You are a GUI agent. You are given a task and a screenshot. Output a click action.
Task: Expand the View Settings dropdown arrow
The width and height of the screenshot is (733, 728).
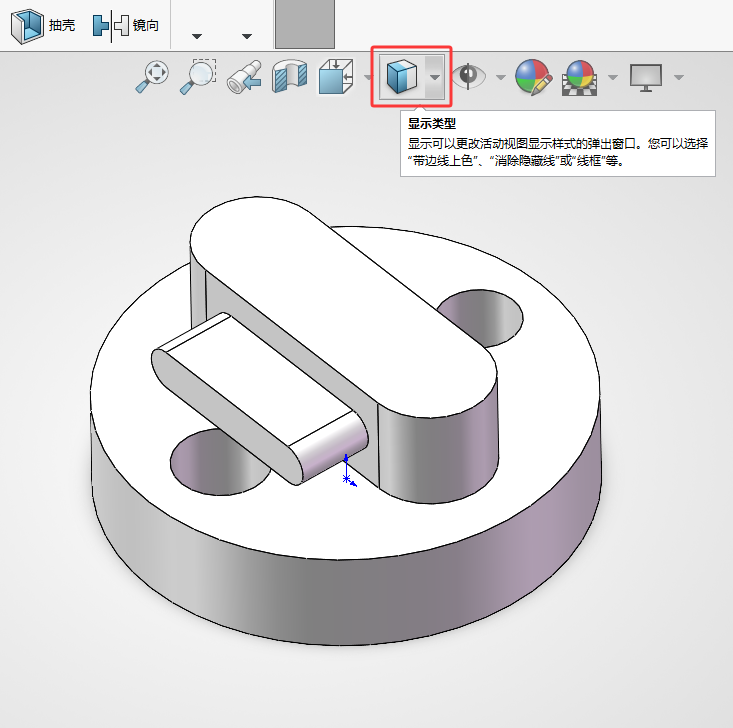679,77
